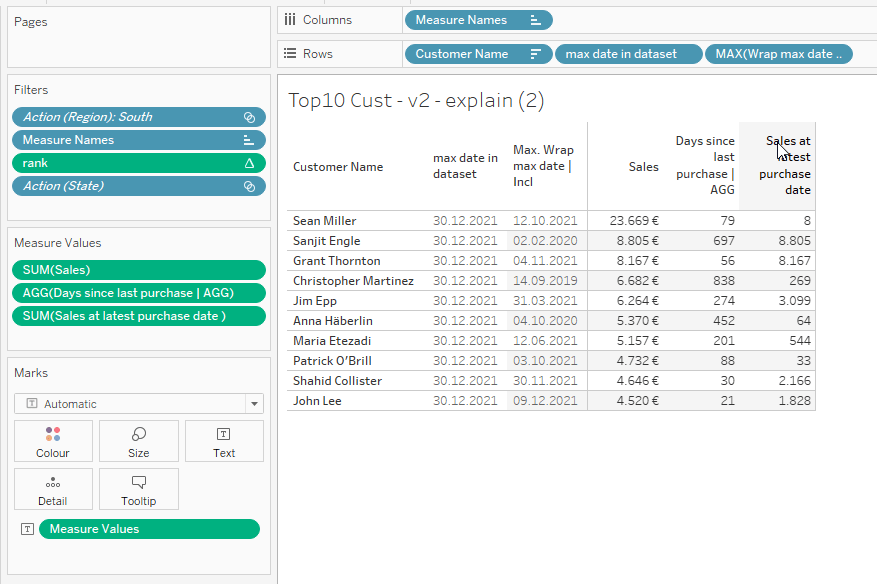Open the Detail marks card

pos(53,489)
